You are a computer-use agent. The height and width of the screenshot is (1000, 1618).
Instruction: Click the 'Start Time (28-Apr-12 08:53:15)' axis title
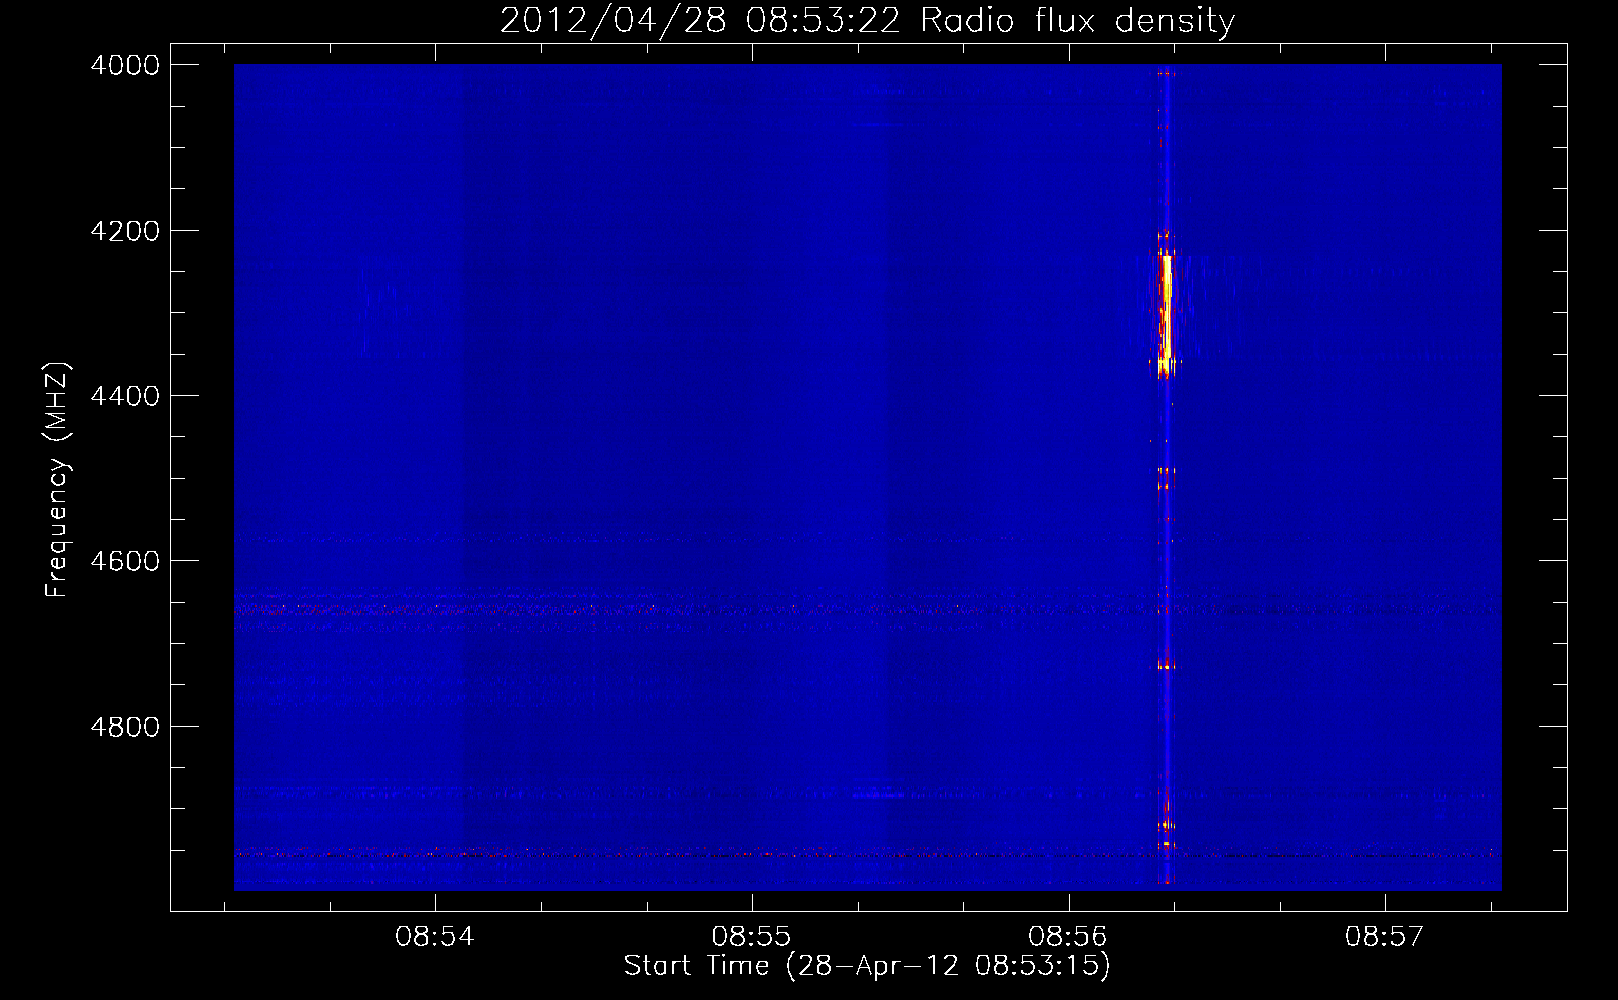coord(867,966)
